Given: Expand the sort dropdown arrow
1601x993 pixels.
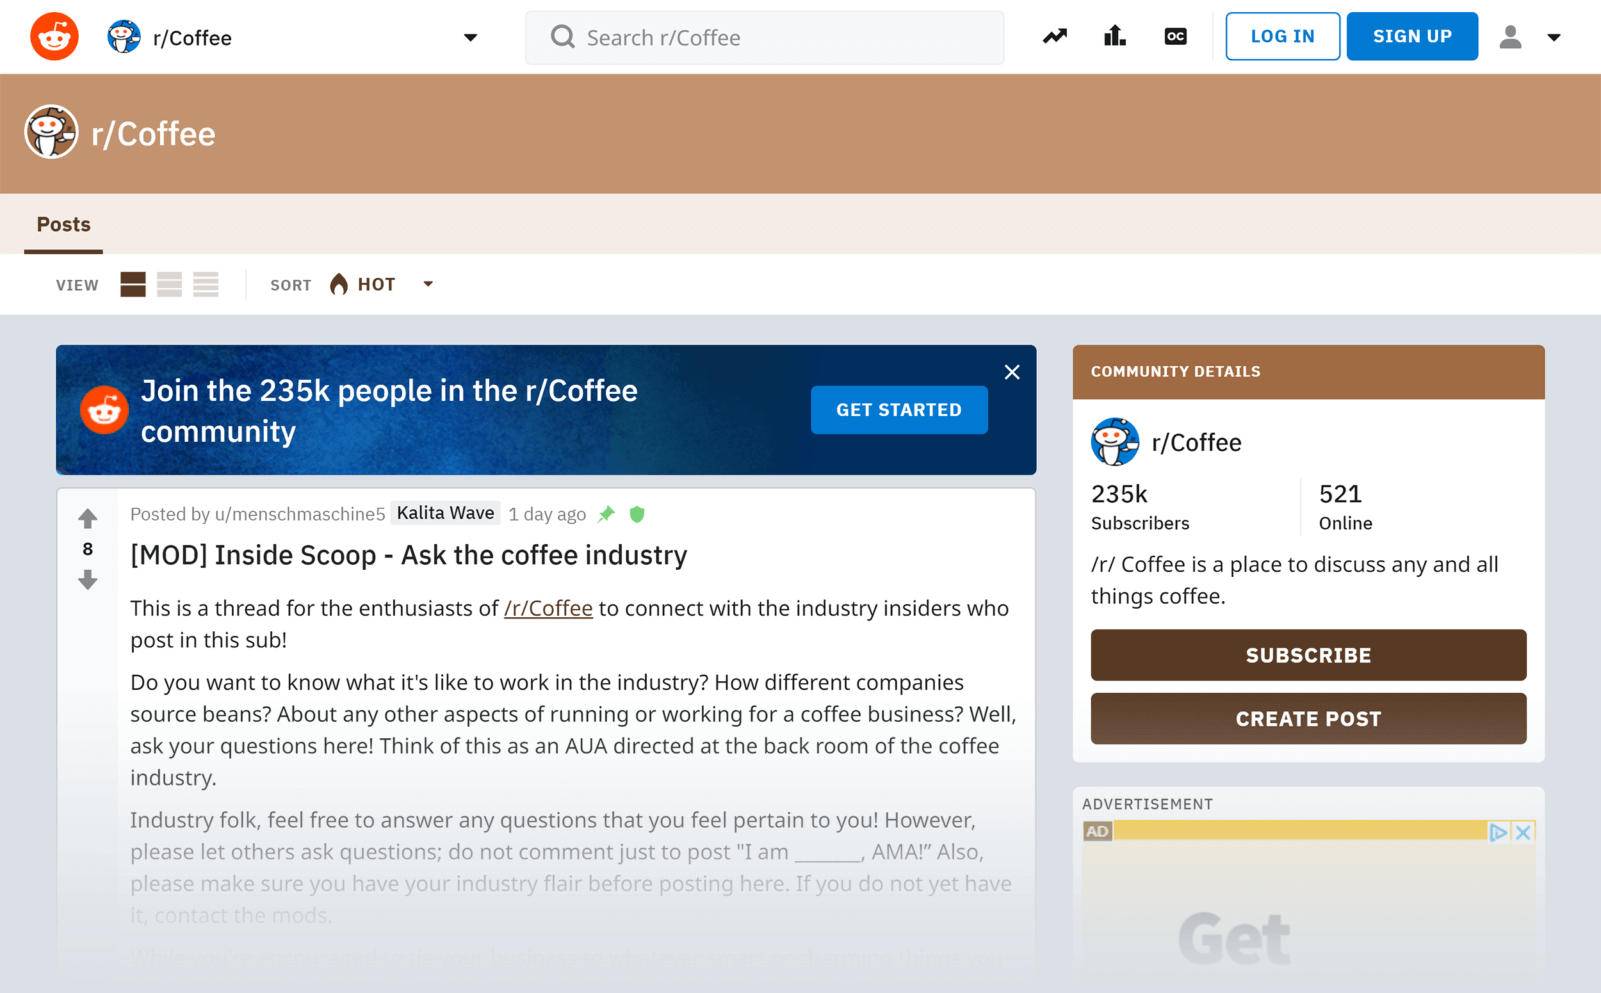Looking at the screenshot, I should click(428, 284).
